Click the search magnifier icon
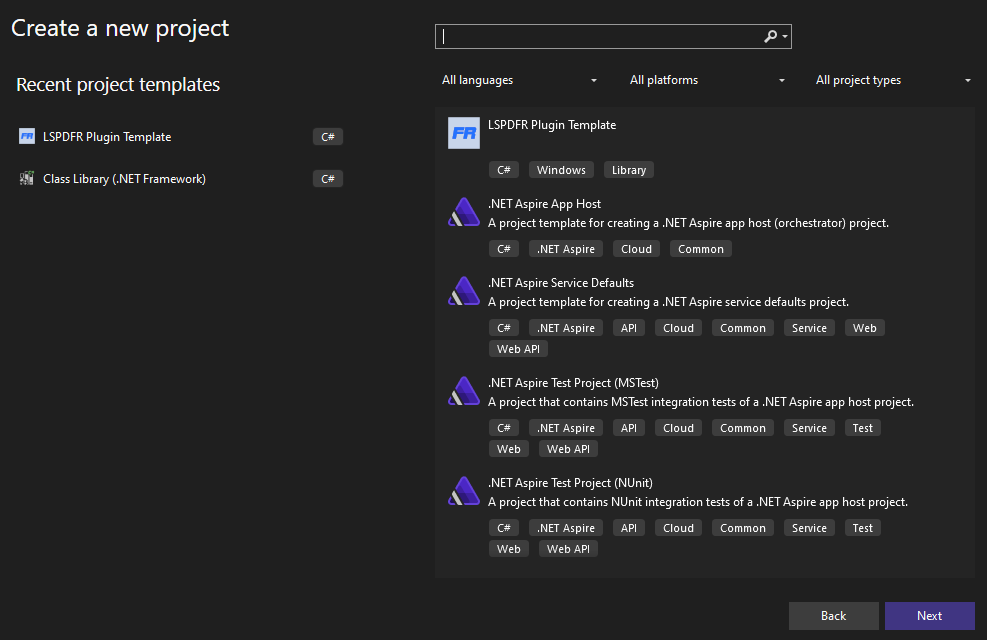The height and width of the screenshot is (640, 987). pyautogui.click(x=770, y=36)
